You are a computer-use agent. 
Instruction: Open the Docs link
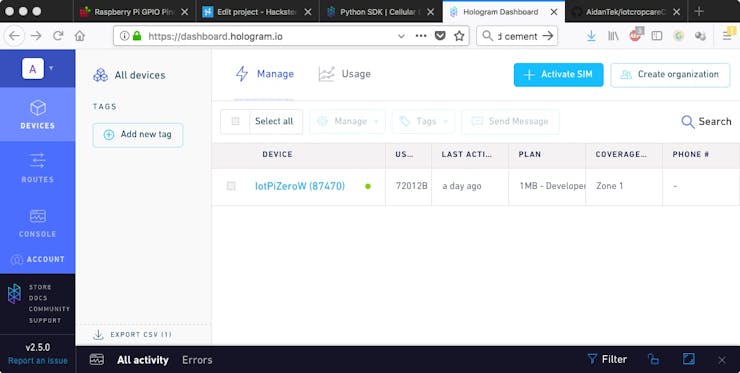pyautogui.click(x=38, y=298)
